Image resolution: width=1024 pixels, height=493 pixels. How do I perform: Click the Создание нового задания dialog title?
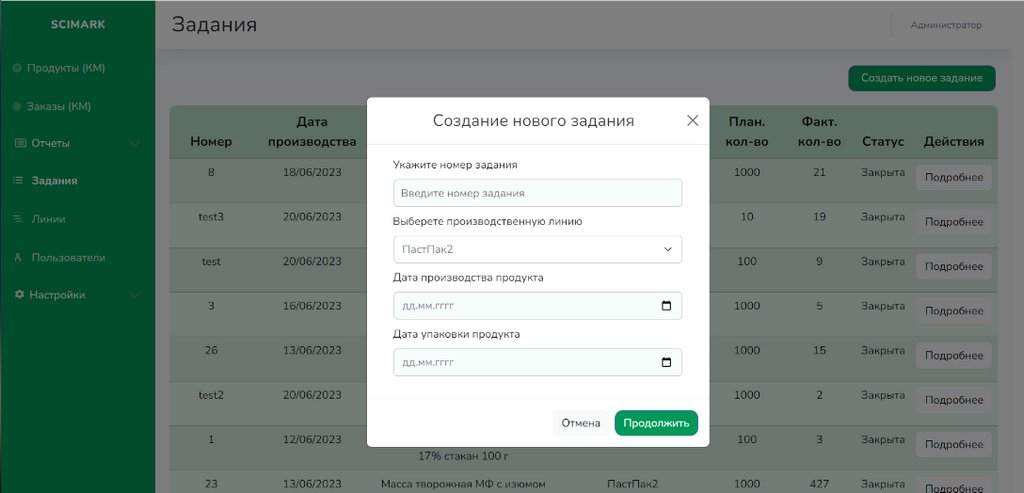pyautogui.click(x=533, y=121)
